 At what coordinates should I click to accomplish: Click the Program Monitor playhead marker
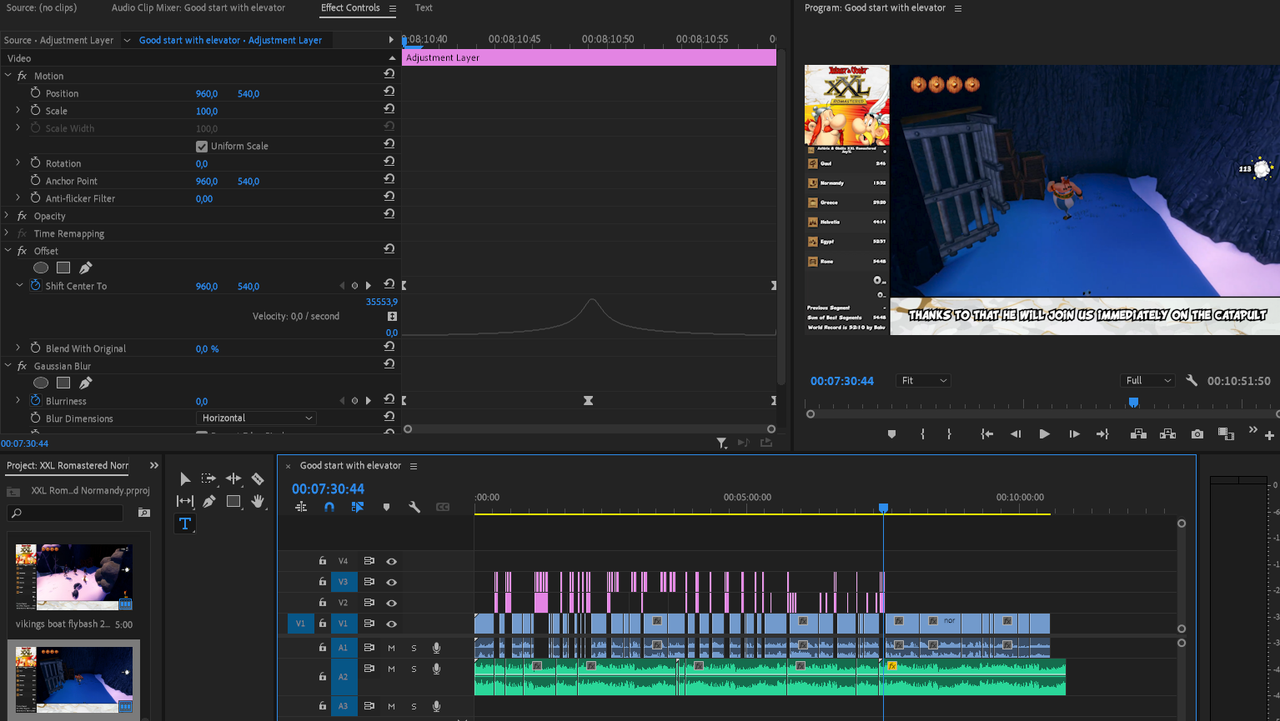[x=1133, y=402]
